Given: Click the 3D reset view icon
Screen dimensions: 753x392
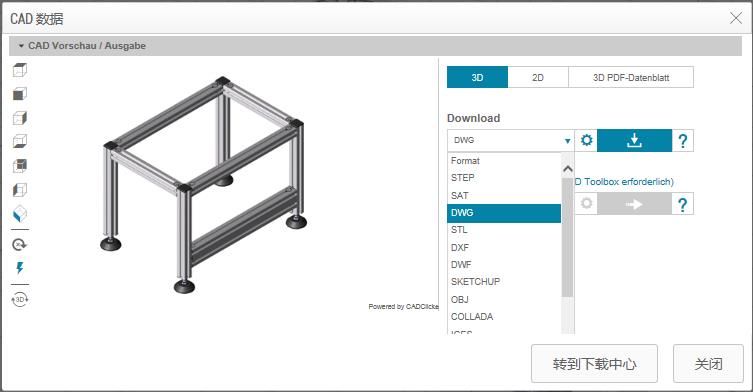Looking at the screenshot, I should point(20,299).
